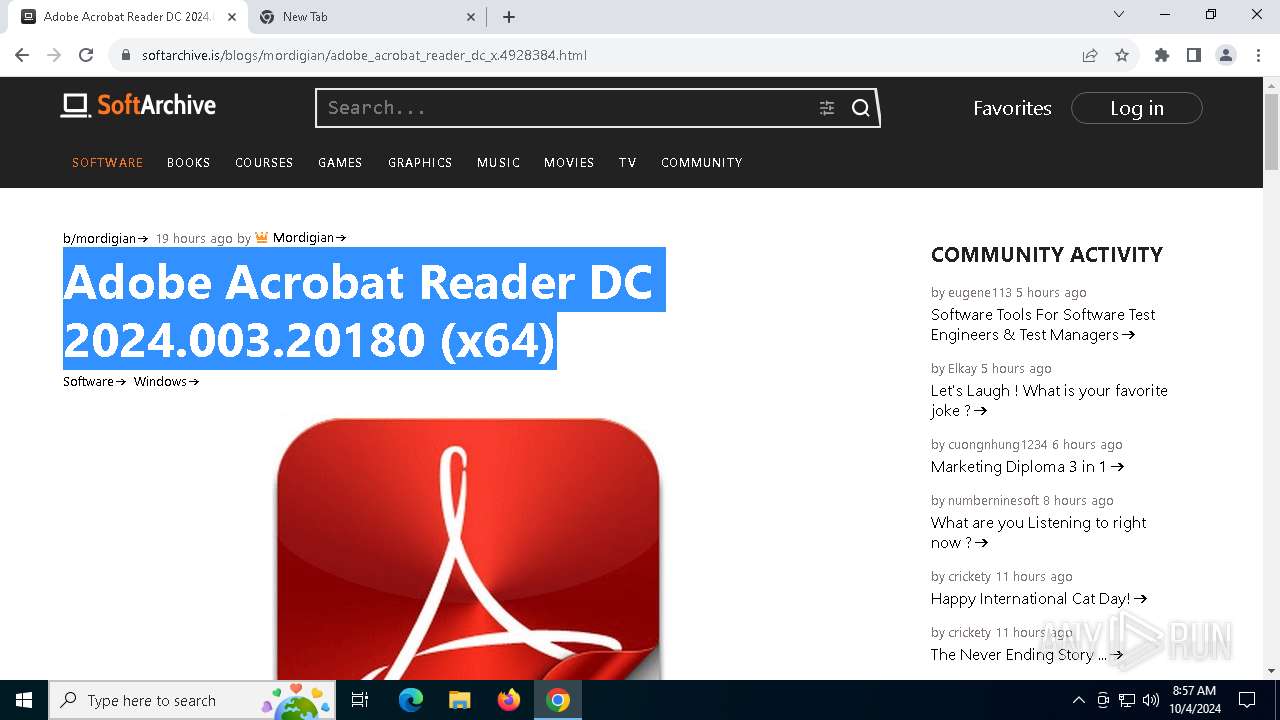Screen dimensions: 1280x720
Task: Click the Log in button
Action: click(x=1136, y=108)
